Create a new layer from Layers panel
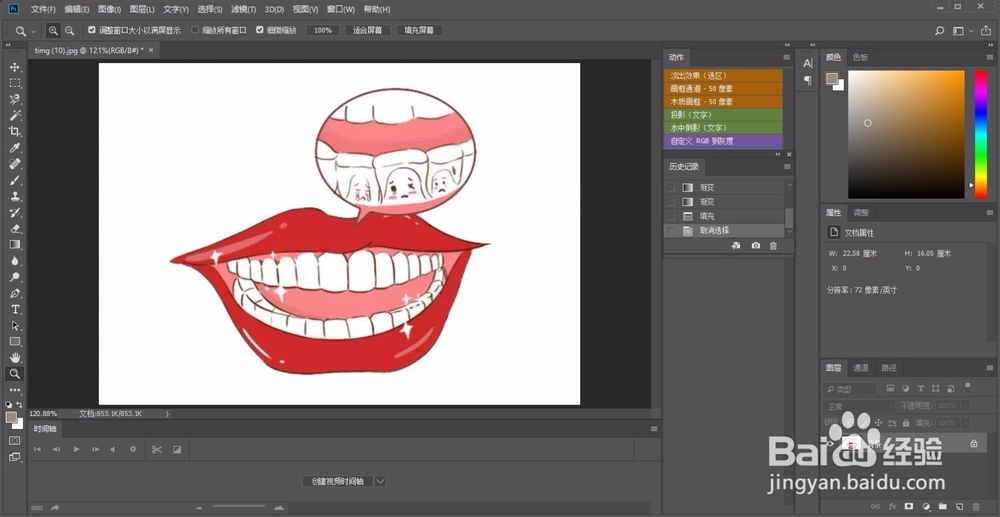Image resolution: width=1000 pixels, height=517 pixels. pos(958,506)
